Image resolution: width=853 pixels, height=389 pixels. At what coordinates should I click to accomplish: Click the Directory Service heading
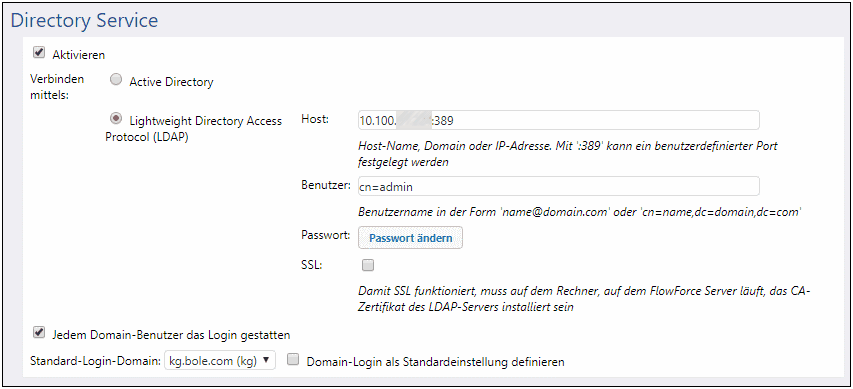(x=84, y=20)
